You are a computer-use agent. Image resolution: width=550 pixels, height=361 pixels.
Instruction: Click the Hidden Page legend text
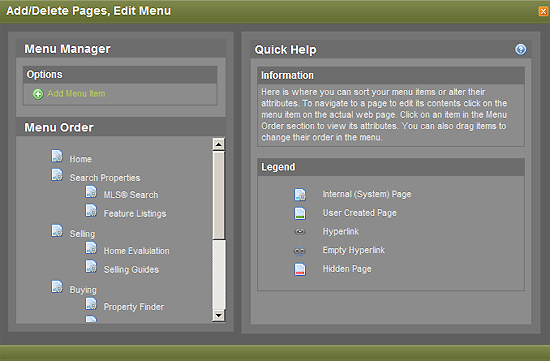[347, 269]
